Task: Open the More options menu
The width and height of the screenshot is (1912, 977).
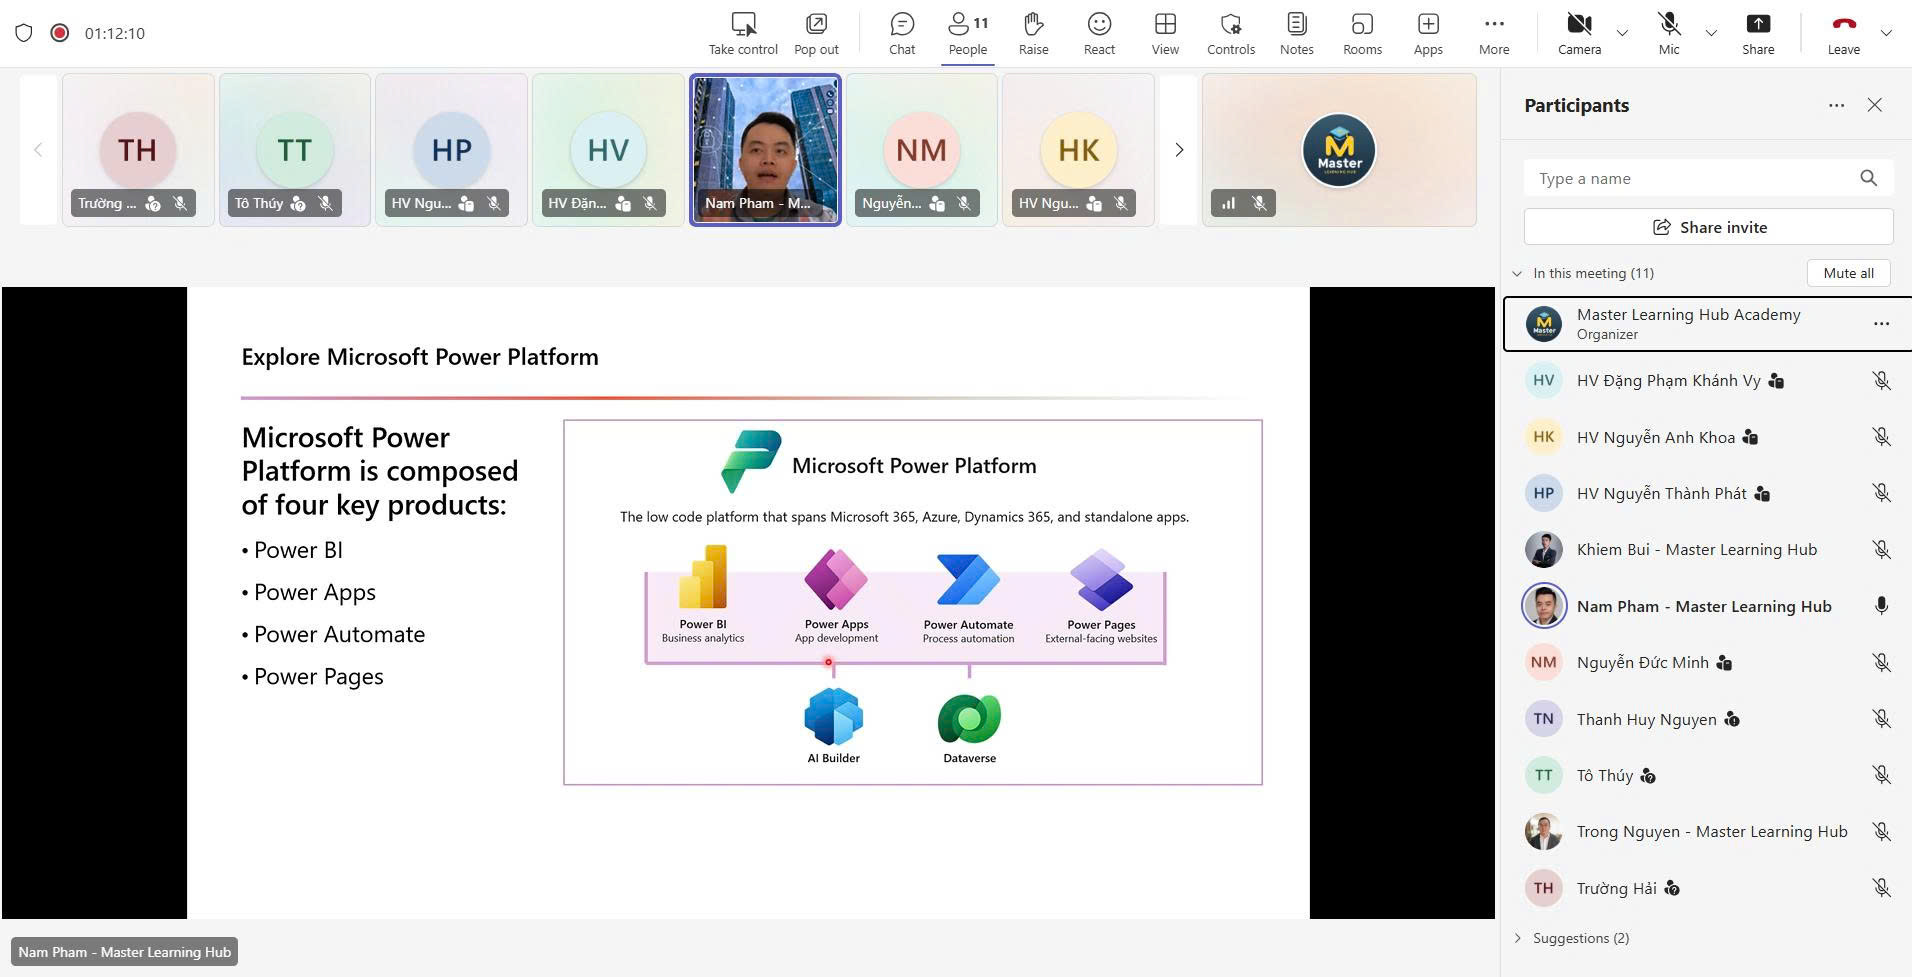Action: [1494, 33]
